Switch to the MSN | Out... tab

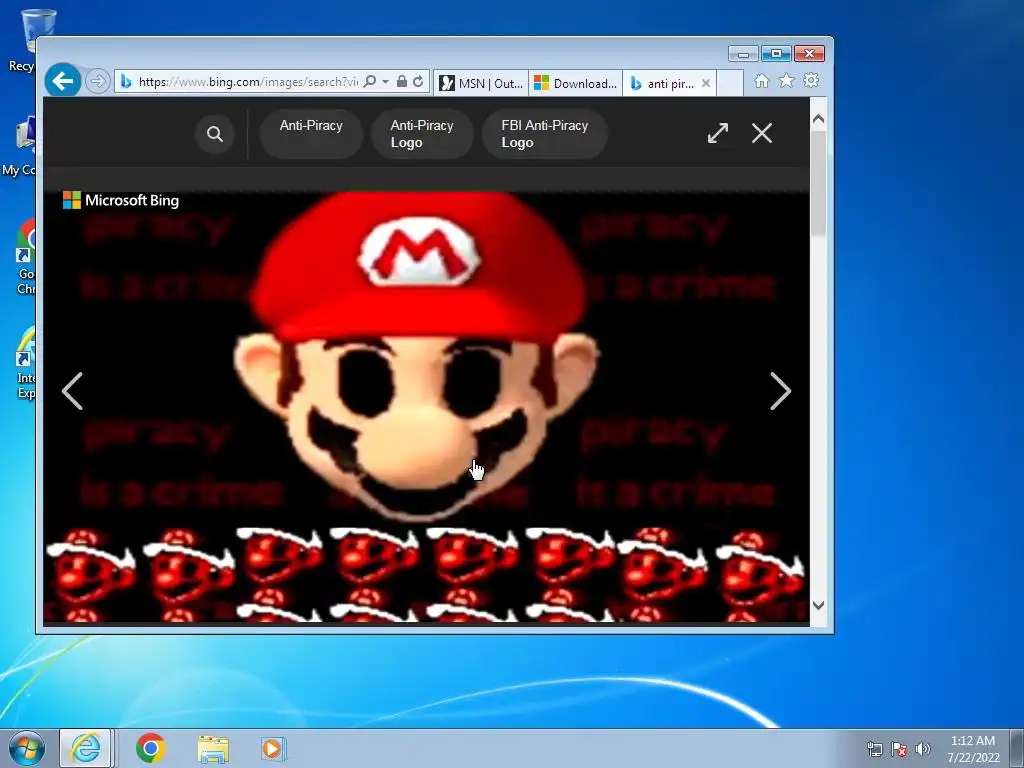point(481,83)
